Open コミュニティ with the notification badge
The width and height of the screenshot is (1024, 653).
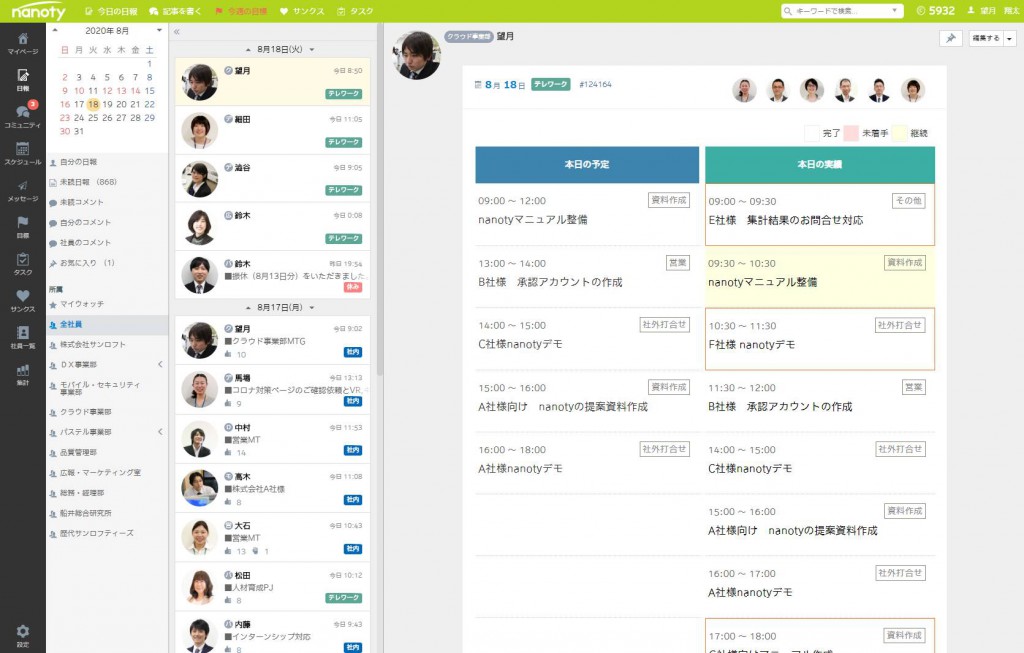(23, 116)
